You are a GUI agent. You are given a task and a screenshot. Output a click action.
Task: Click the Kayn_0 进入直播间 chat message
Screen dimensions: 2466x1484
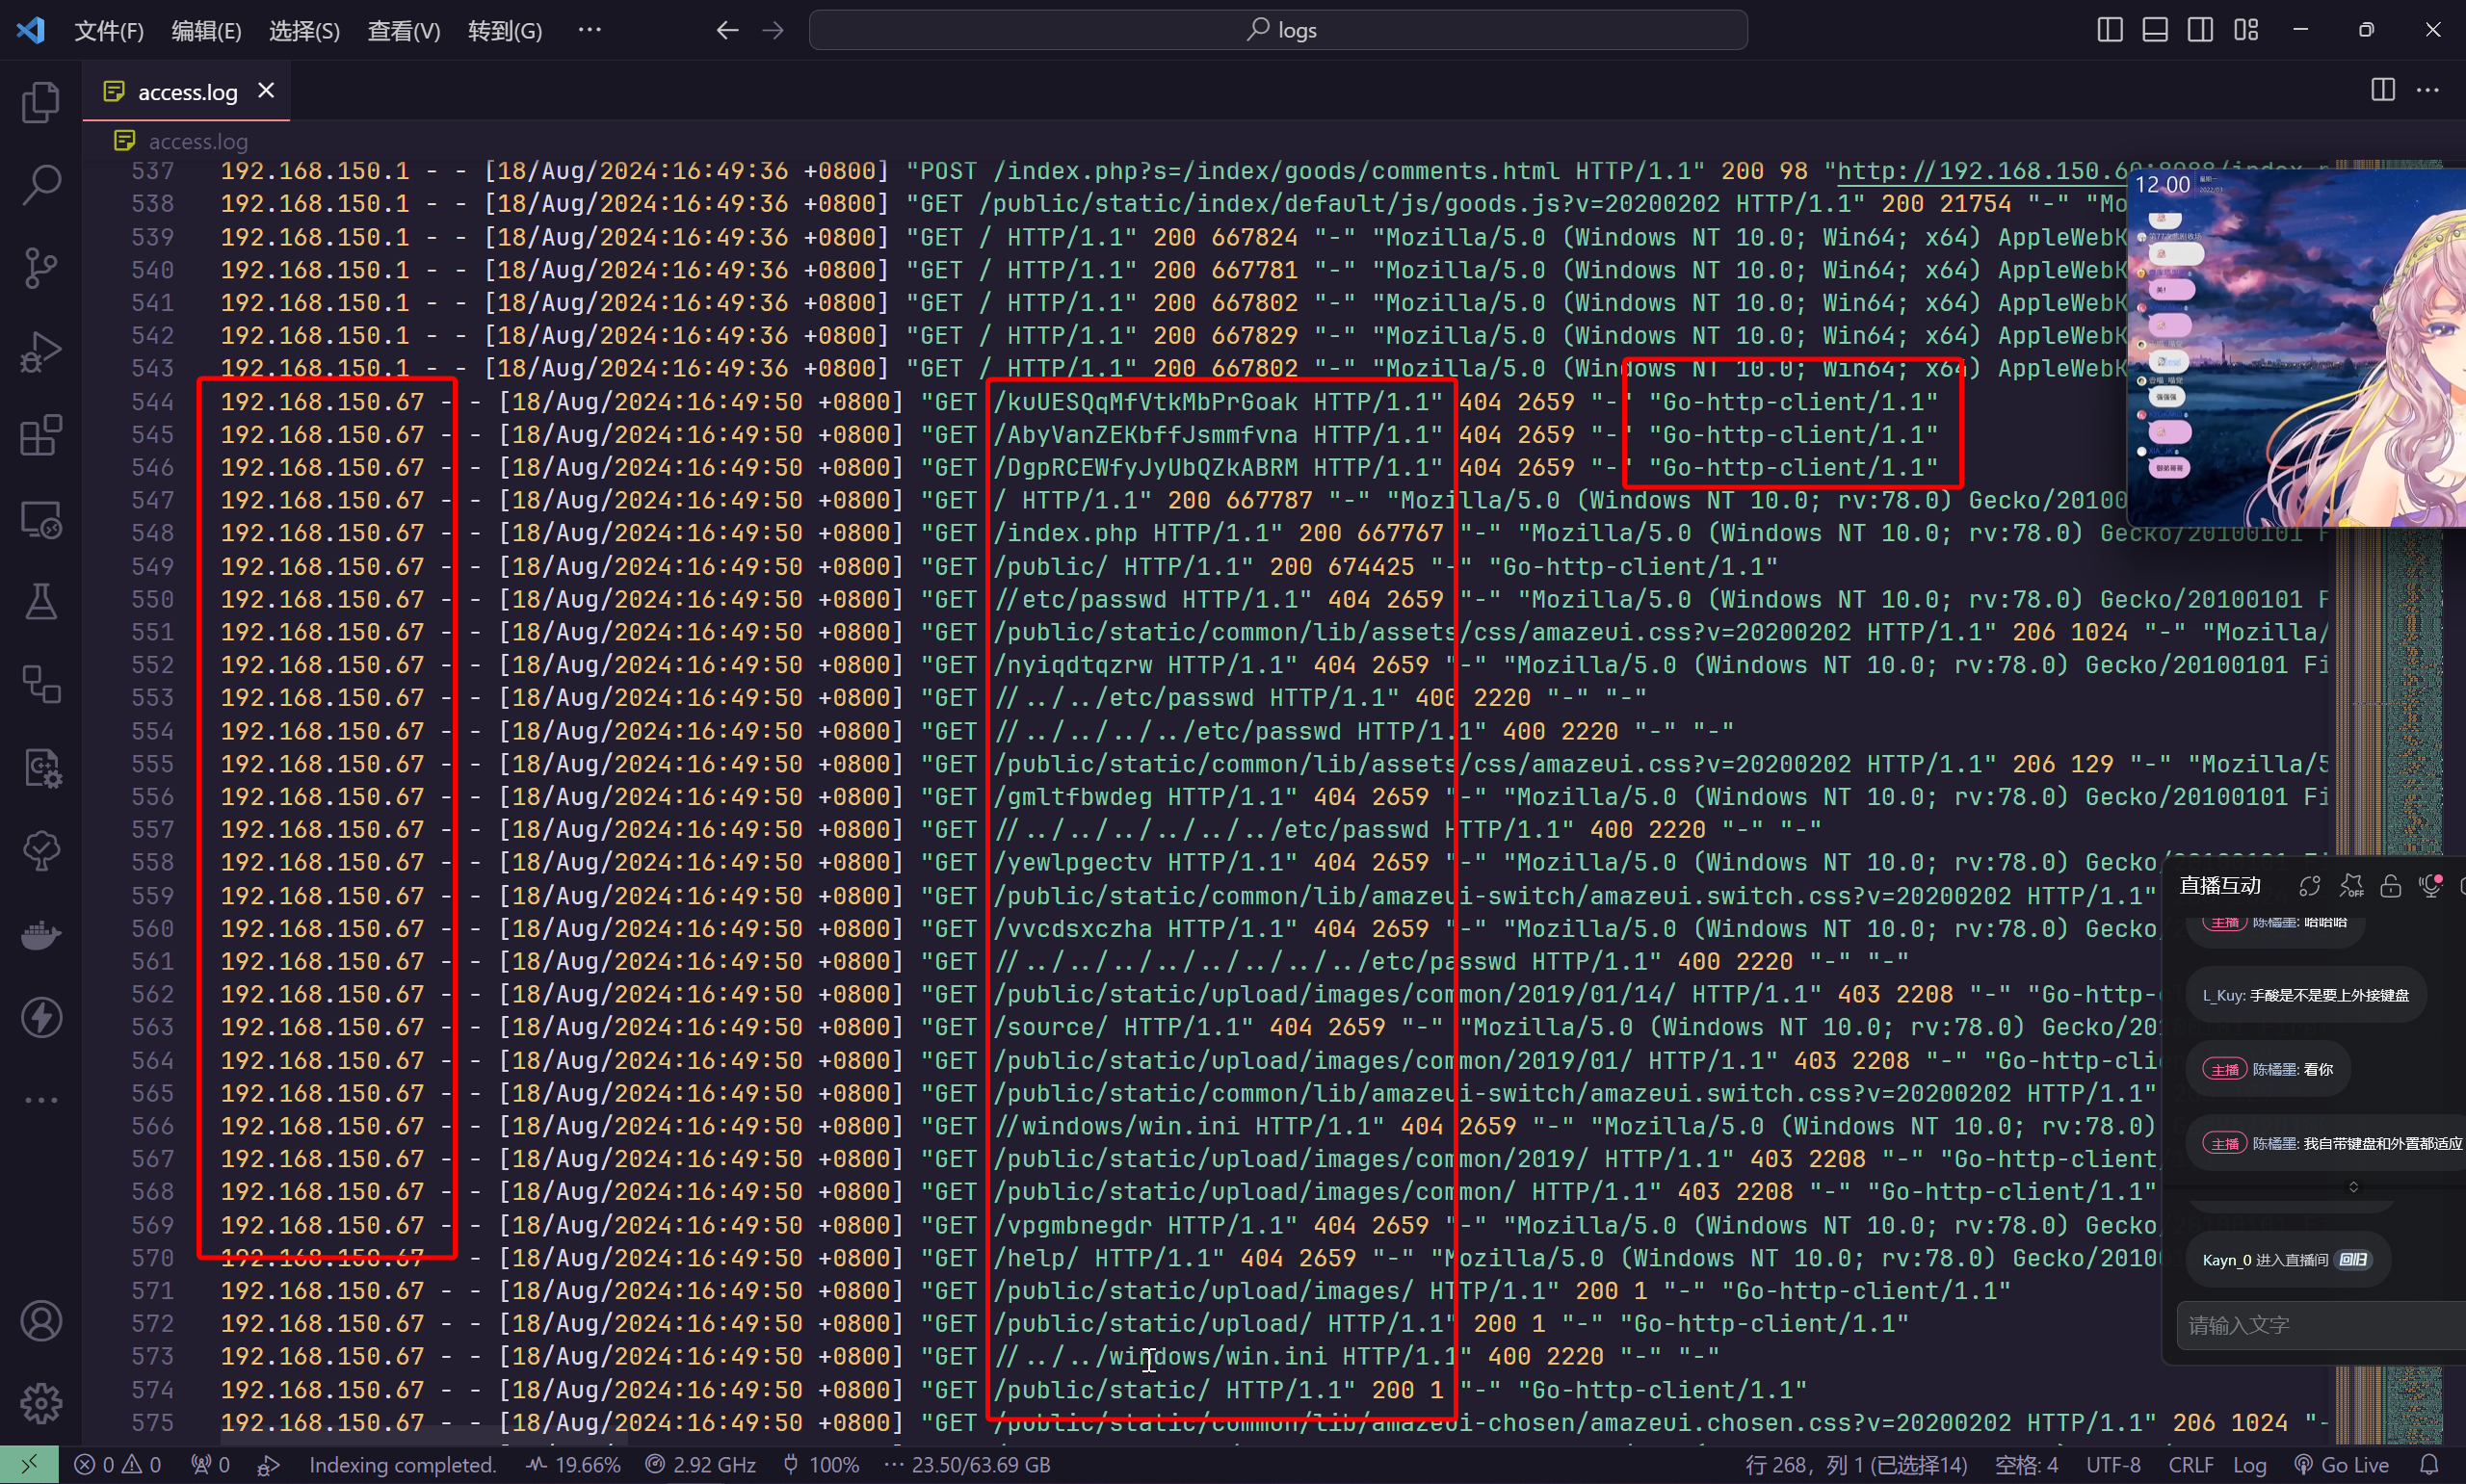2288,1260
